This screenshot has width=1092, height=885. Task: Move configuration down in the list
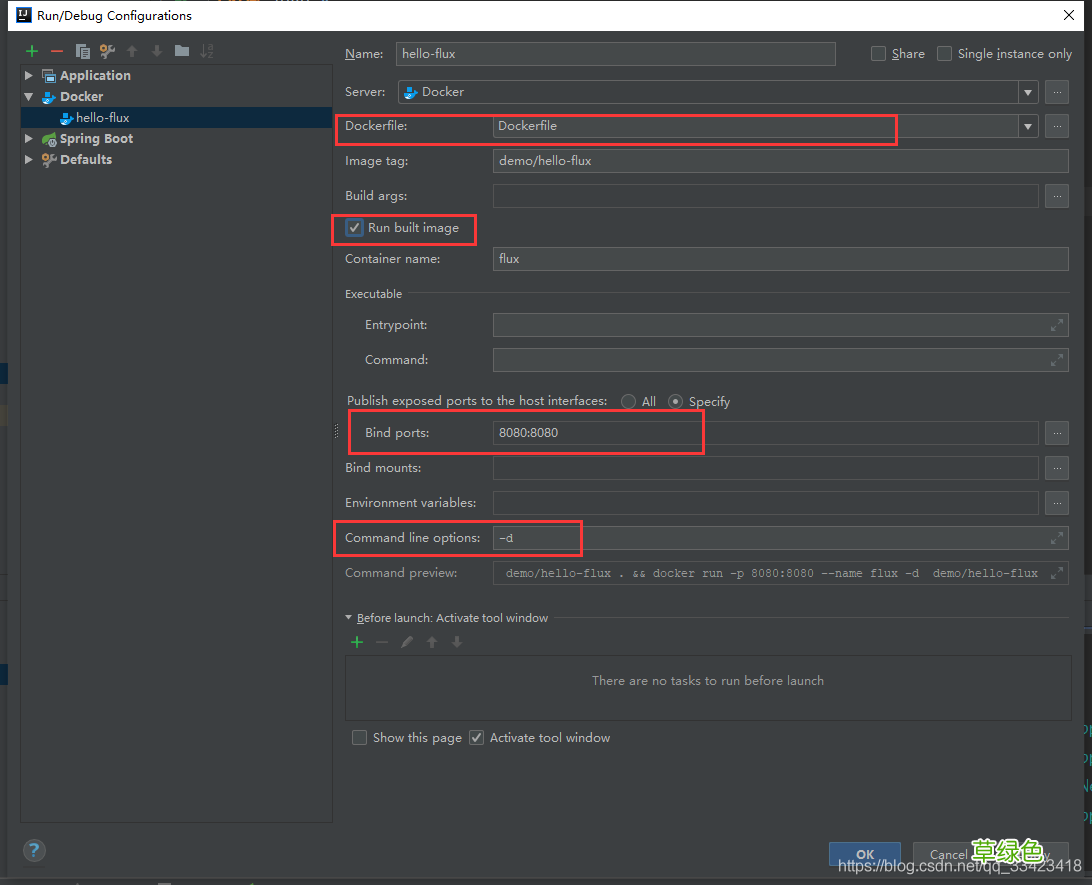157,51
